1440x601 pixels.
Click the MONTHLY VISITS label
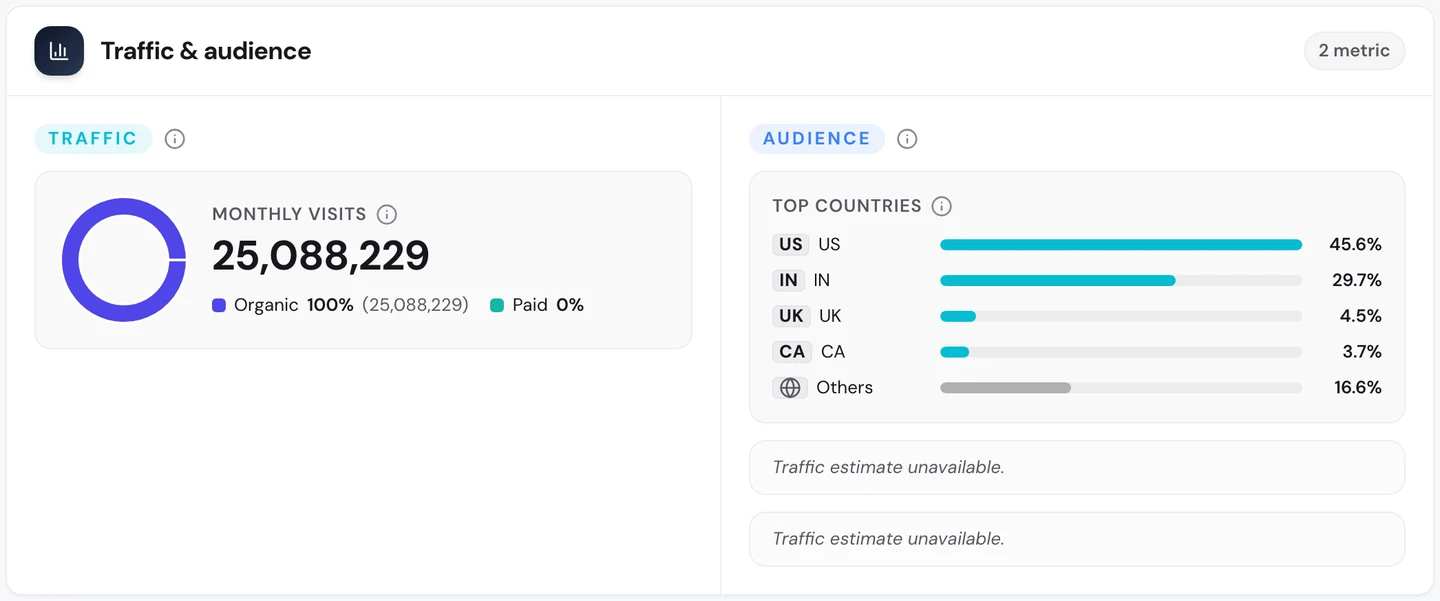289,214
